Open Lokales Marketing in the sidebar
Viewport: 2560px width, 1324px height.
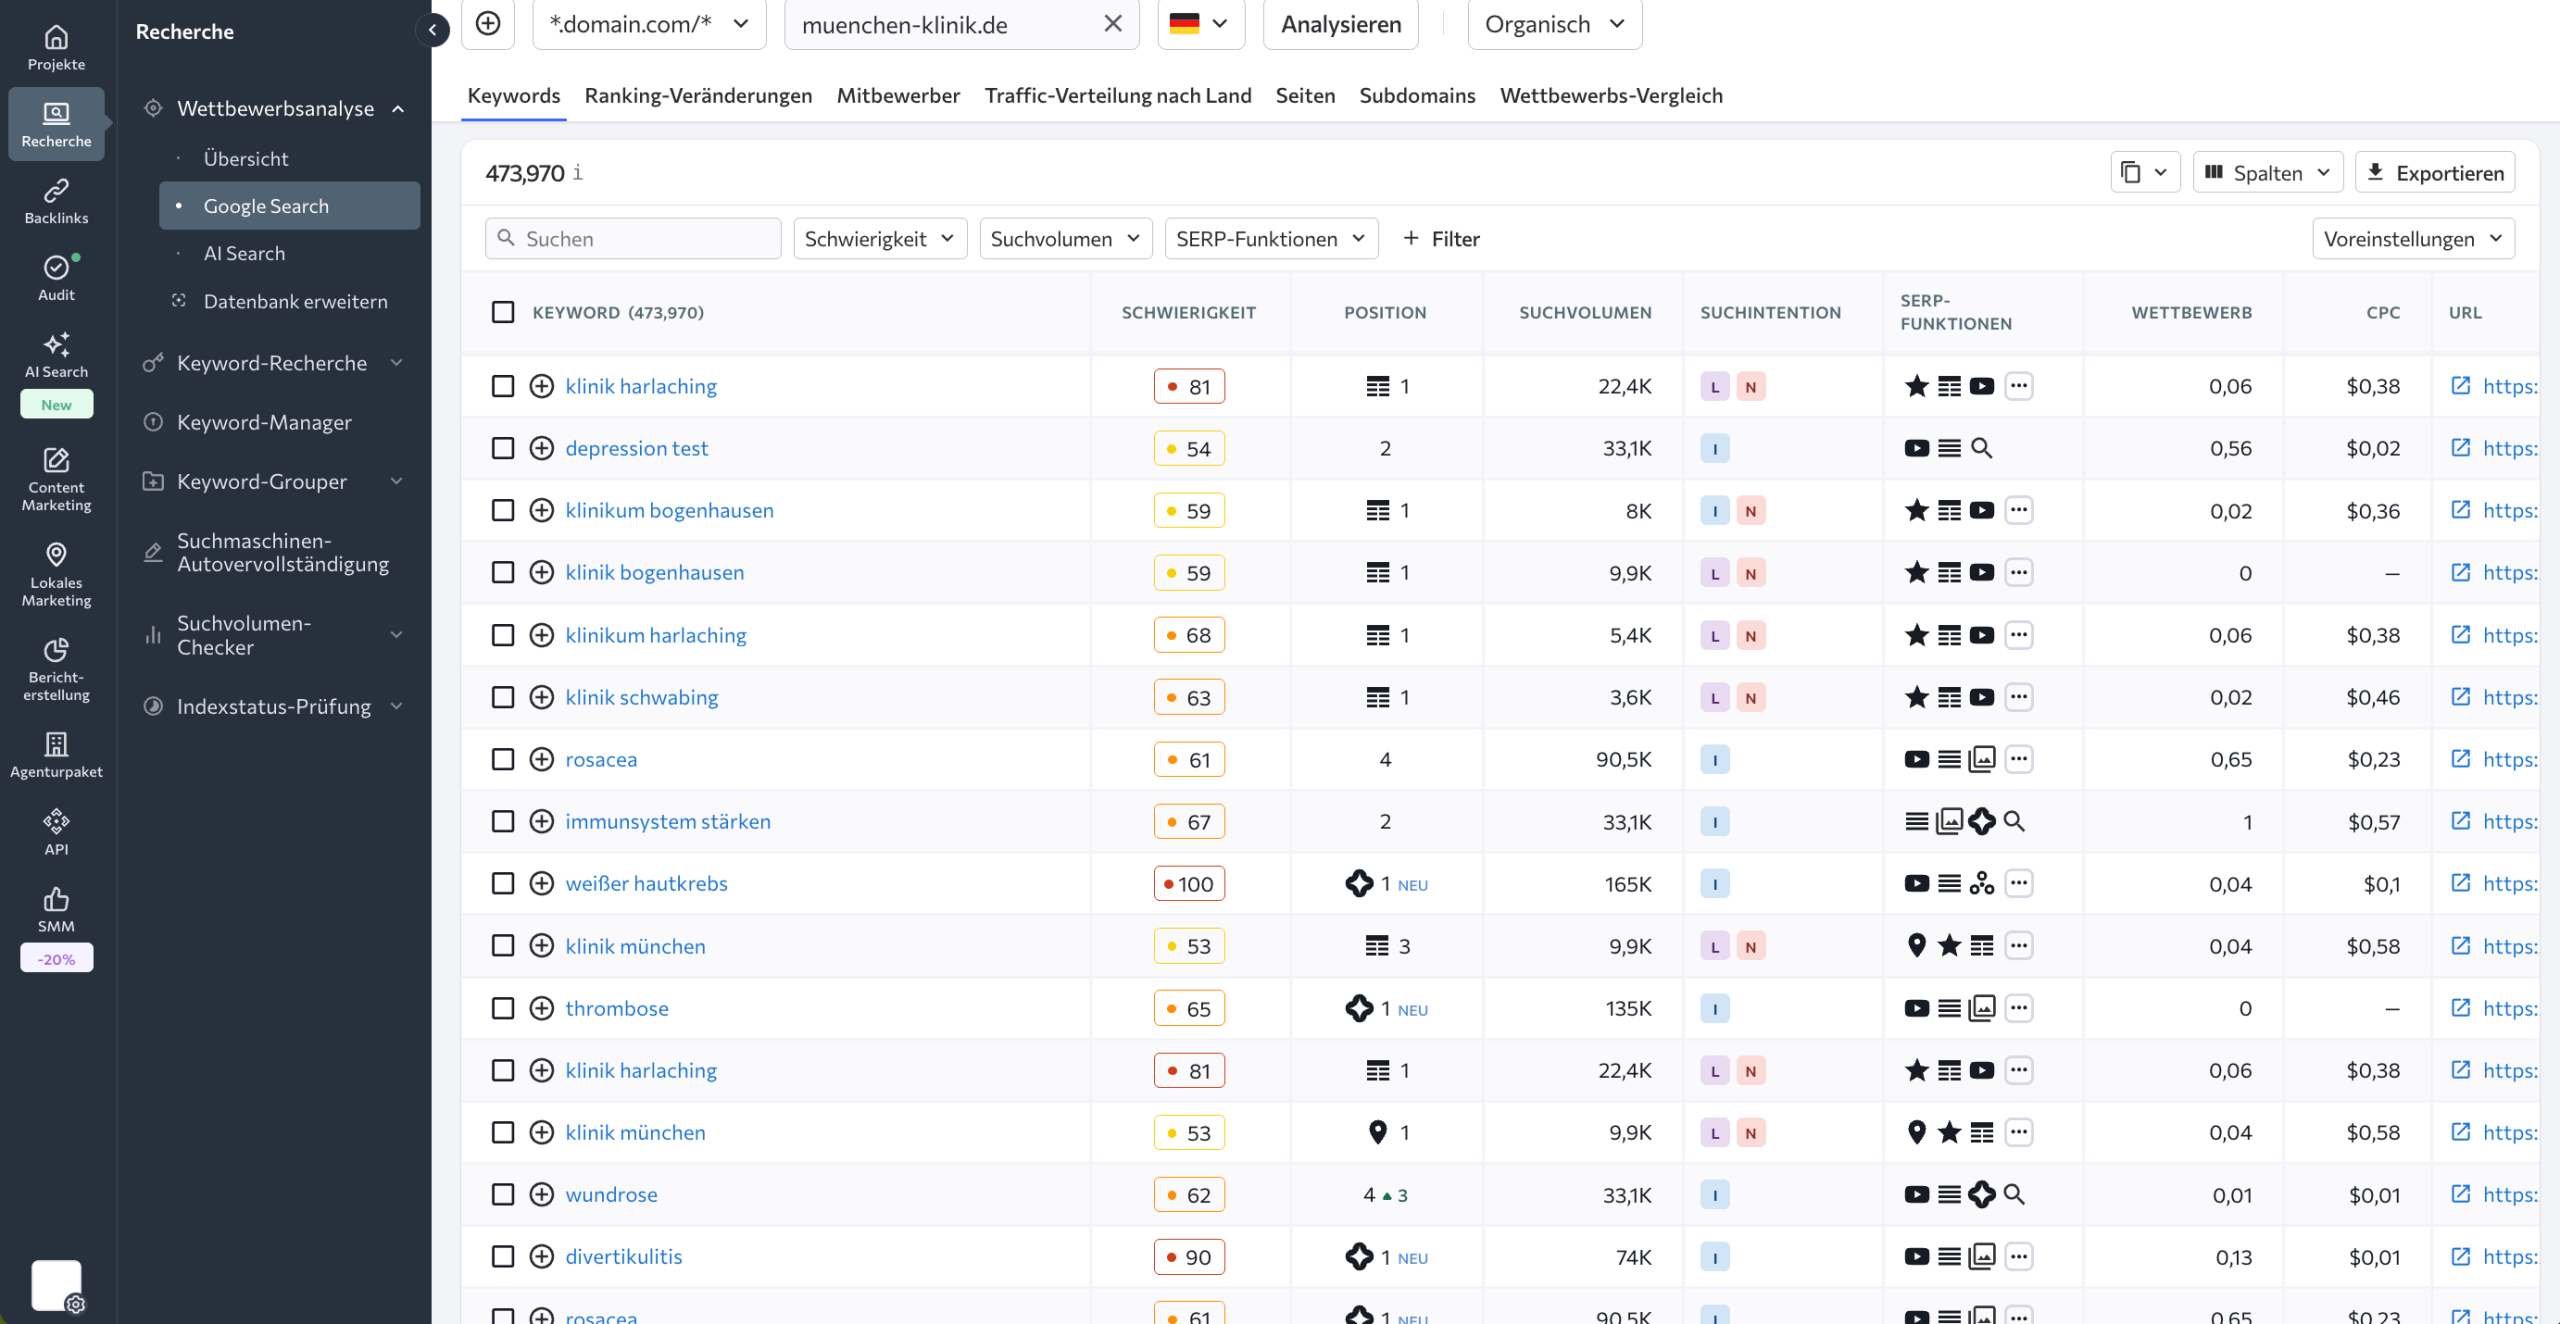coord(56,573)
